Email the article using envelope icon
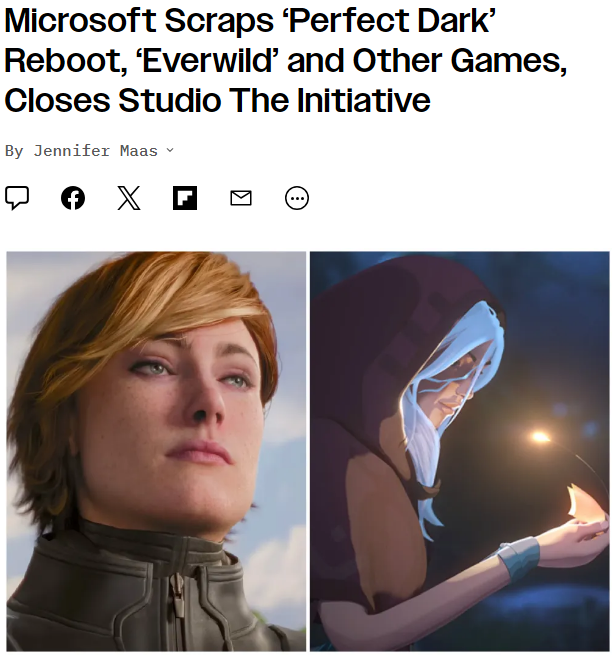 tap(241, 198)
